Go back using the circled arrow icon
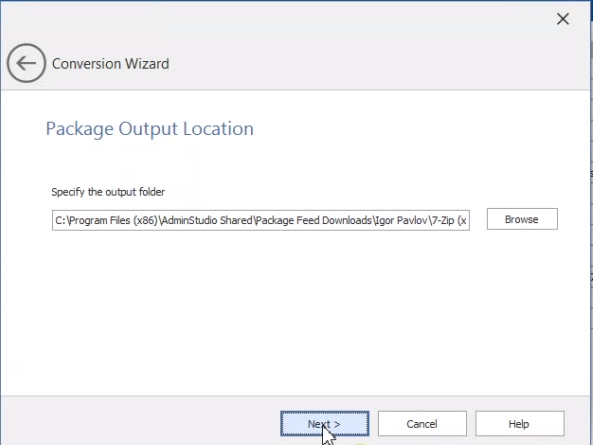This screenshot has width=593, height=445. coord(26,63)
